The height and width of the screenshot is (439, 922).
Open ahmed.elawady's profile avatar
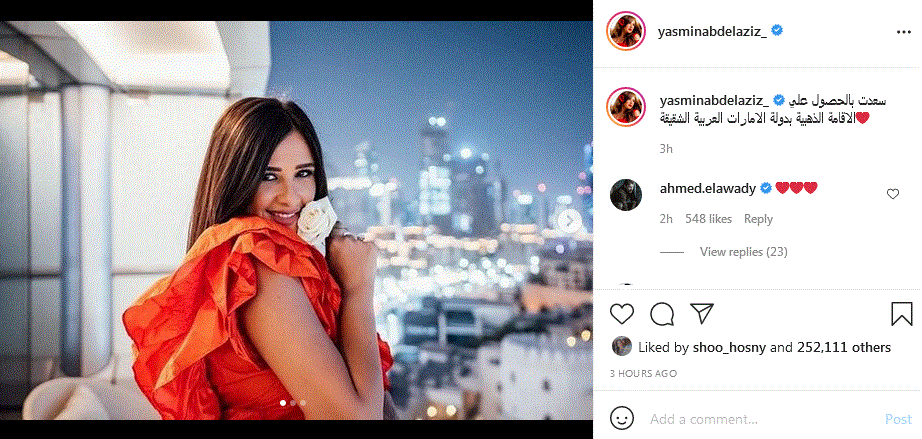[626, 195]
